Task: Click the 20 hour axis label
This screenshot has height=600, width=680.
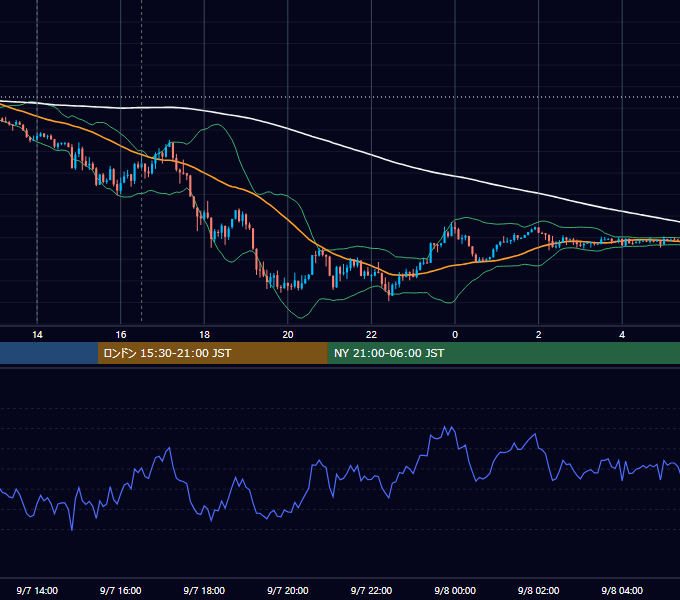Action: click(288, 335)
